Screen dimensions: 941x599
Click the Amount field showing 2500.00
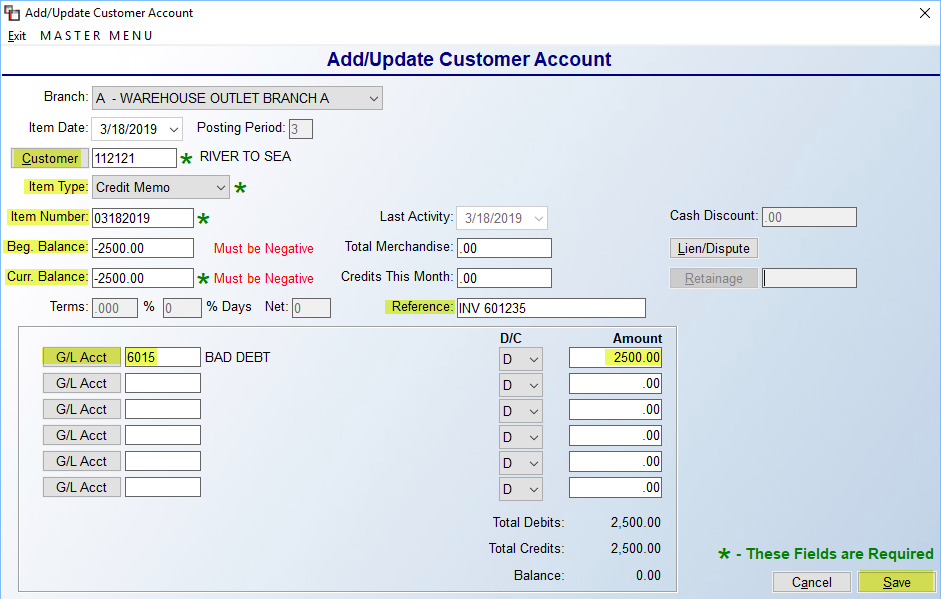click(615, 358)
